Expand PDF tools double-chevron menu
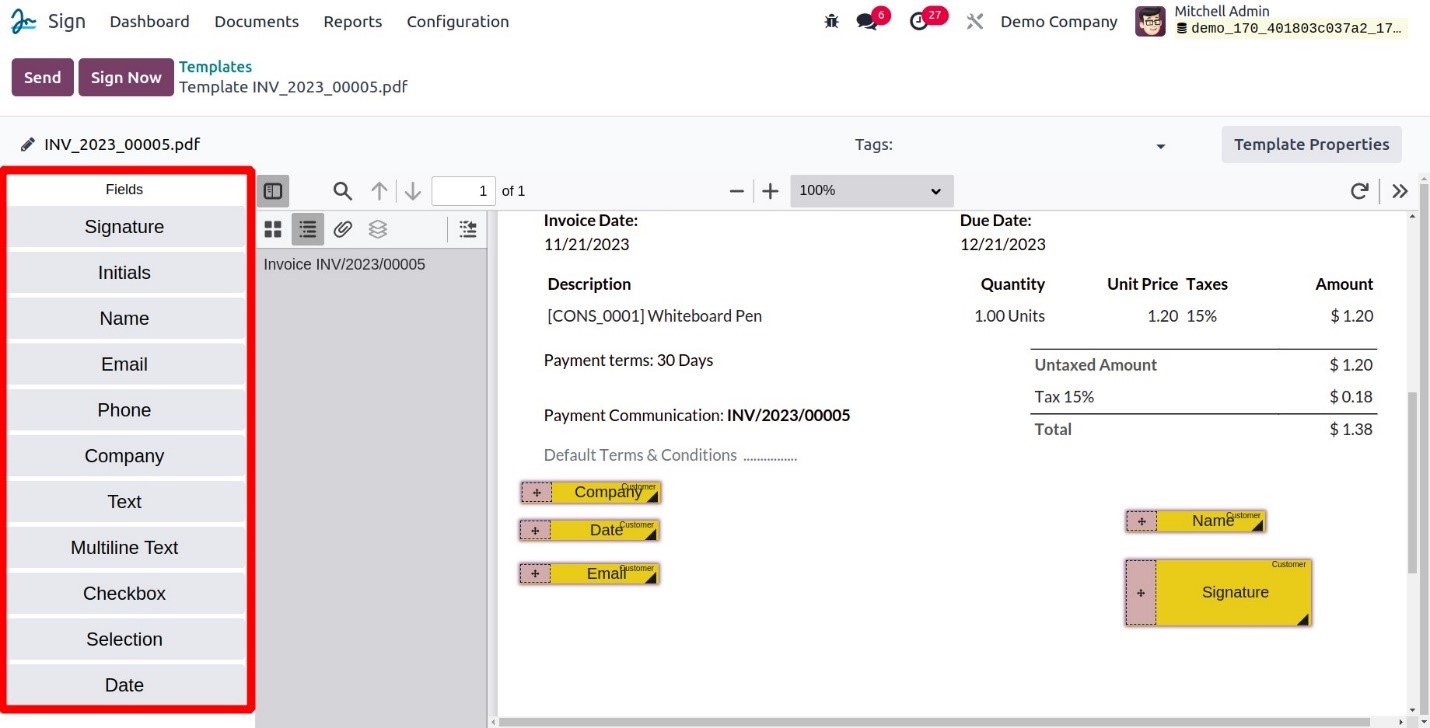The height and width of the screenshot is (728, 1430). pos(1400,191)
